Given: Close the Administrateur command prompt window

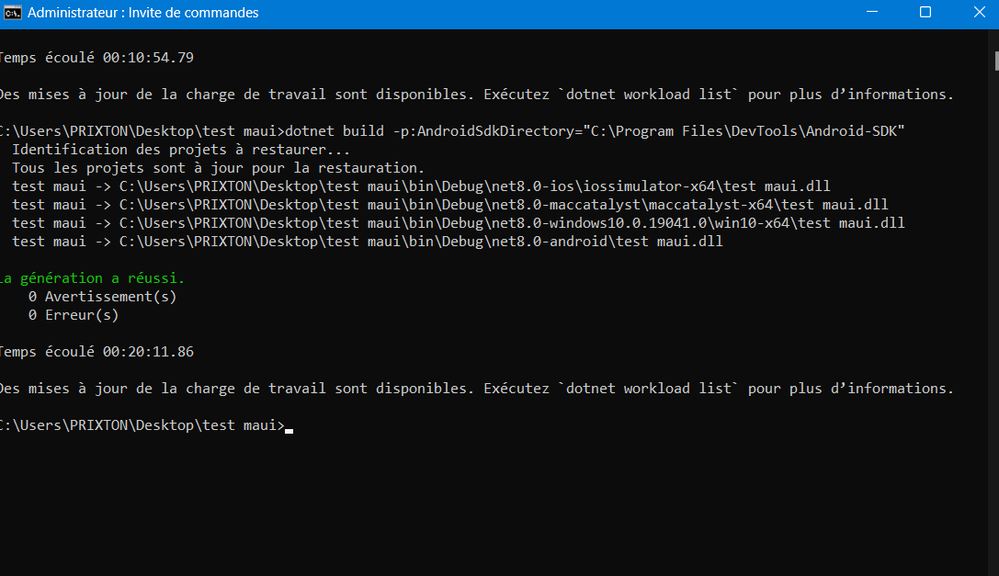Looking at the screenshot, I should 979,12.
